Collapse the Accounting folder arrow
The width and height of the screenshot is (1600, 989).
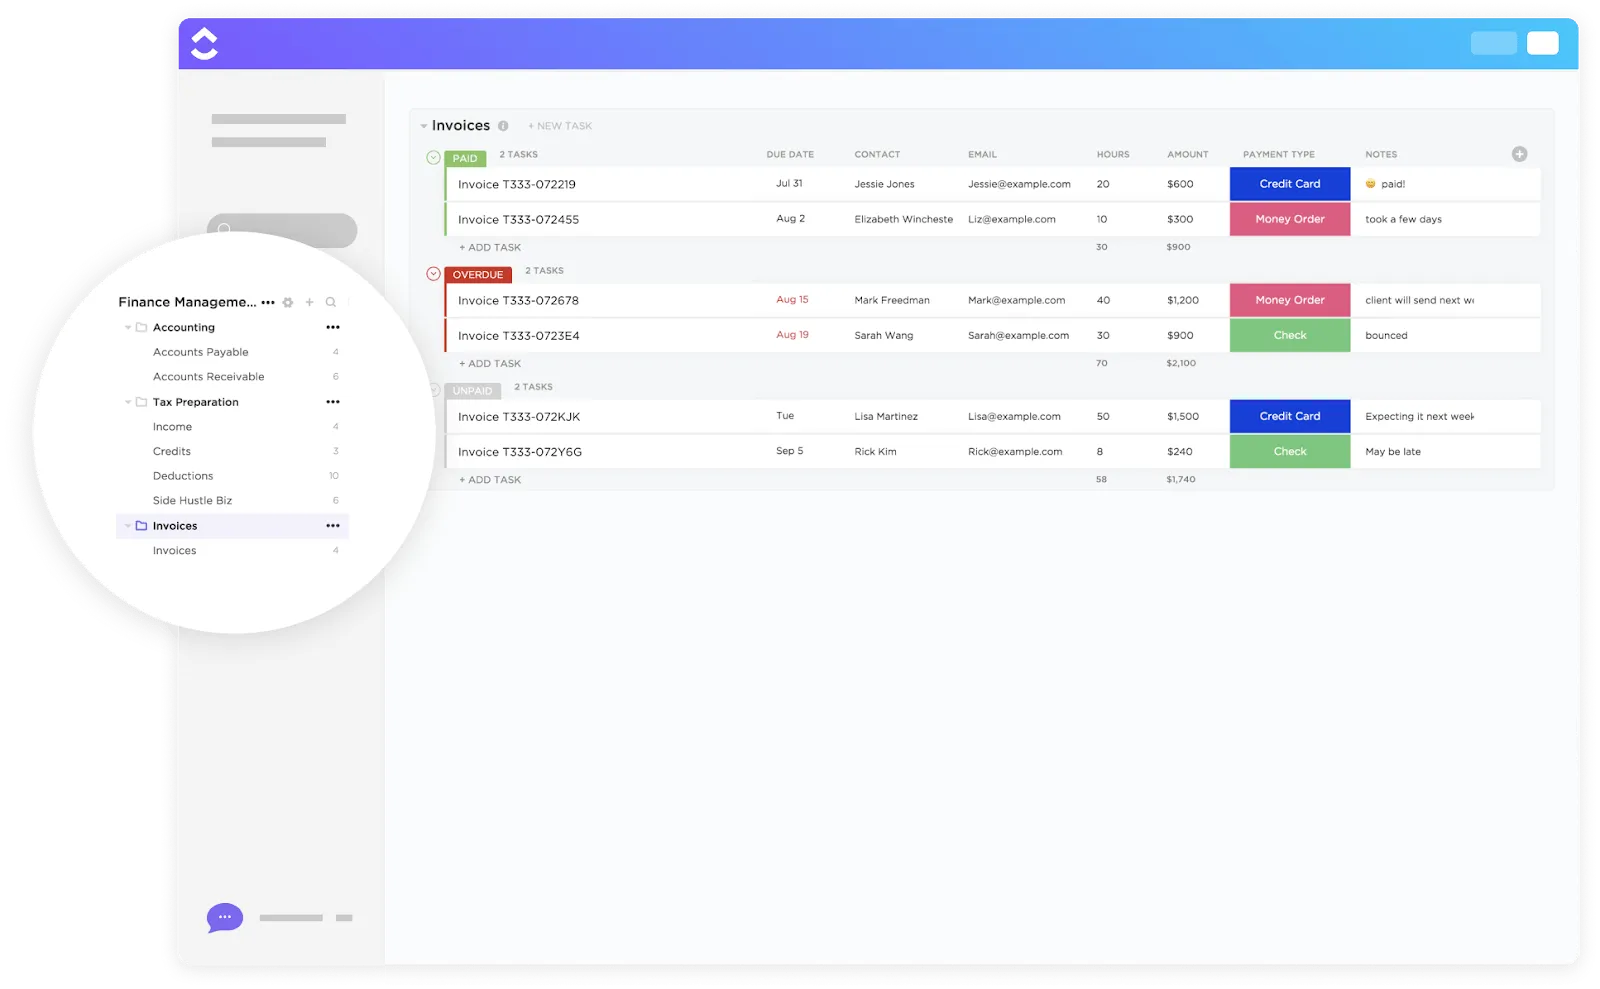coord(128,328)
